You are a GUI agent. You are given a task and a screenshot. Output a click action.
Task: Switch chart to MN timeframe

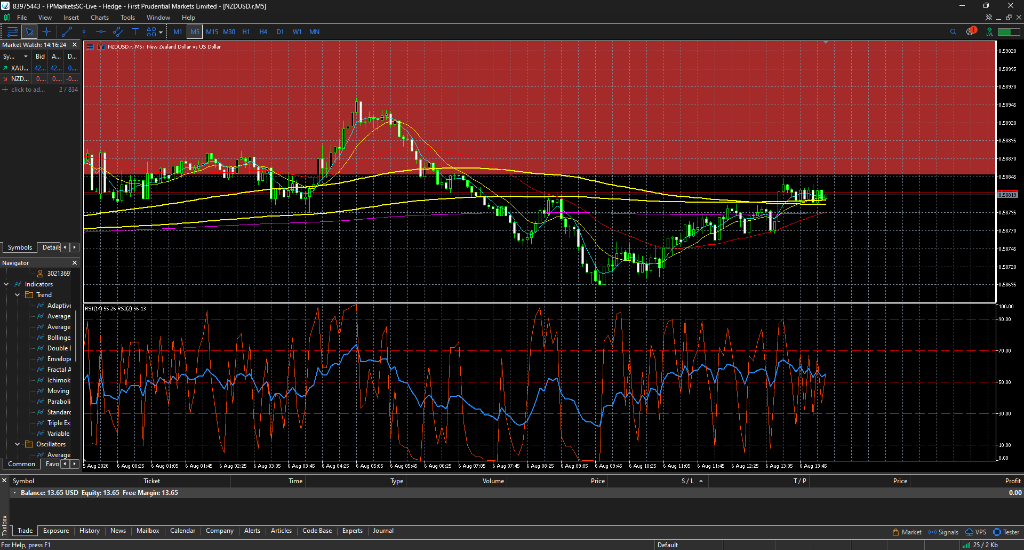[x=314, y=31]
